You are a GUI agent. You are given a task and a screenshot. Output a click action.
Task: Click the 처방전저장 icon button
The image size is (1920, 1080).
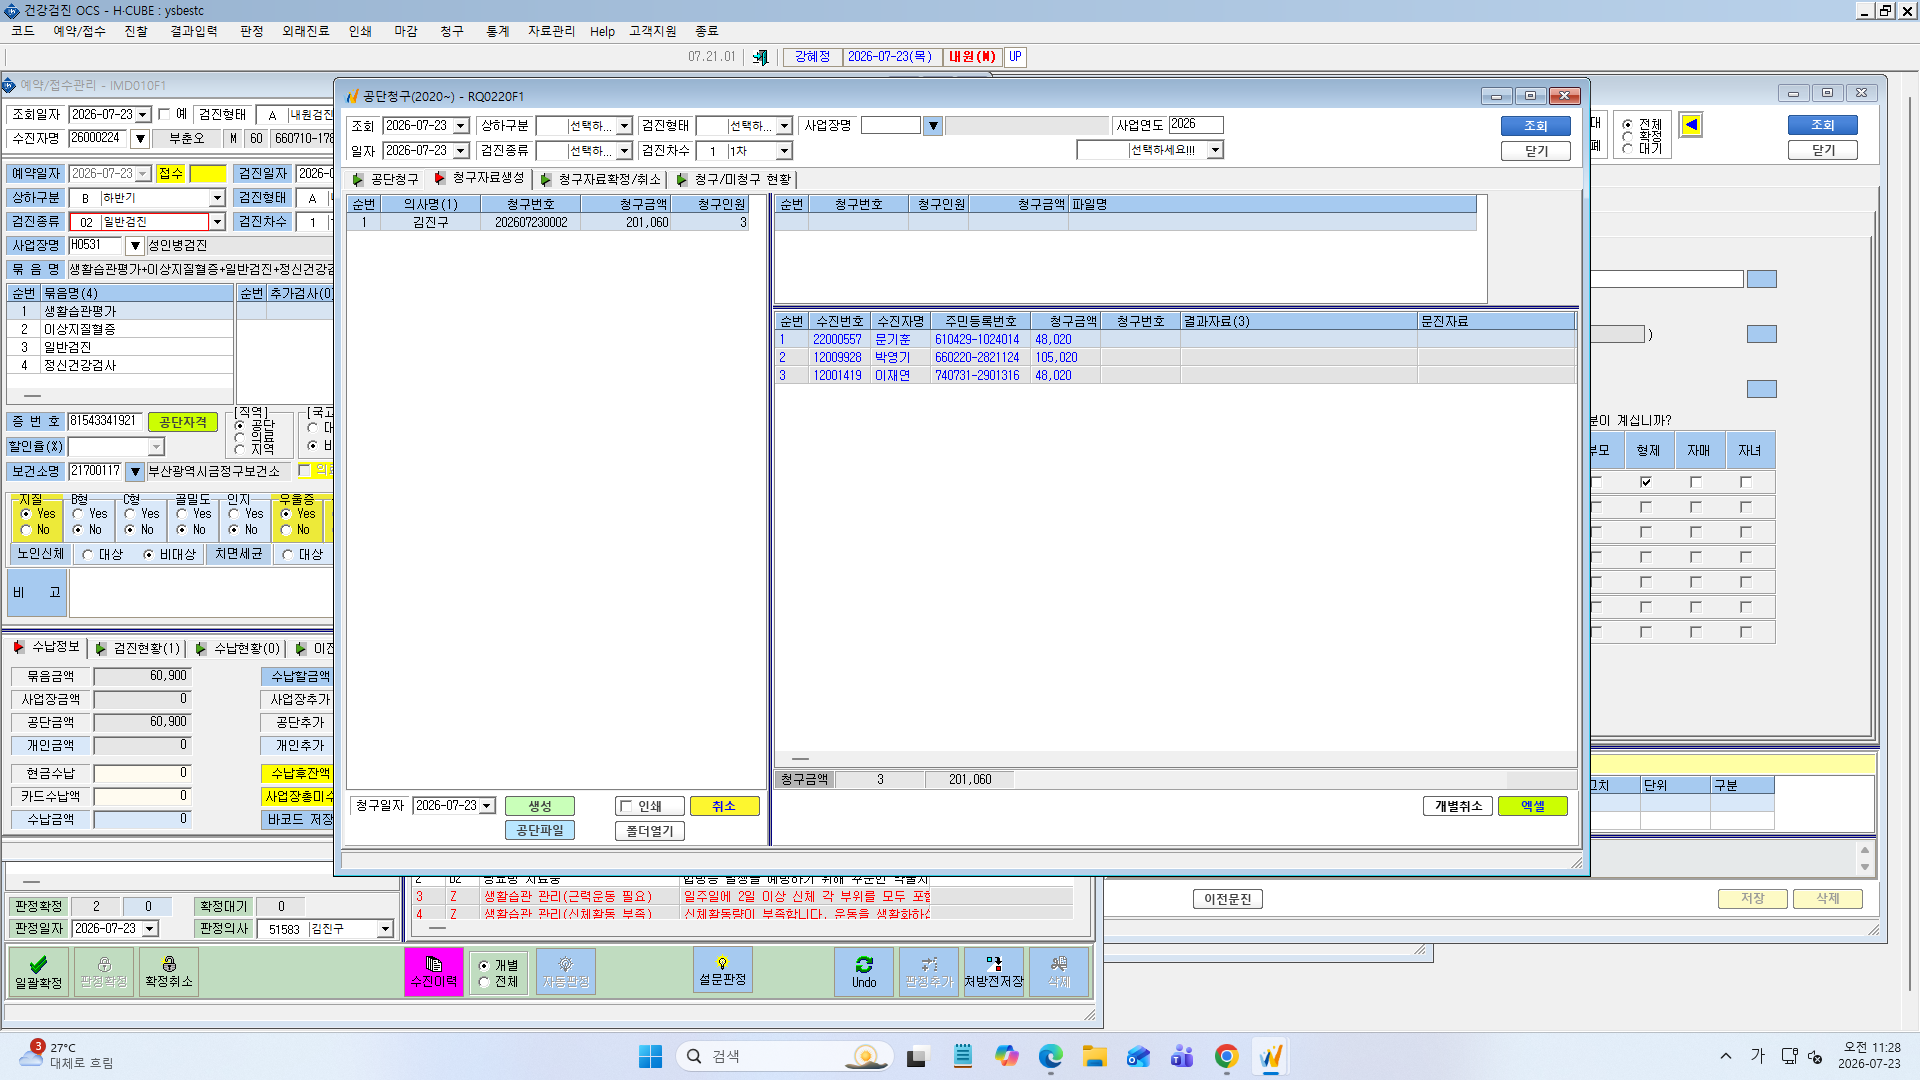993,971
